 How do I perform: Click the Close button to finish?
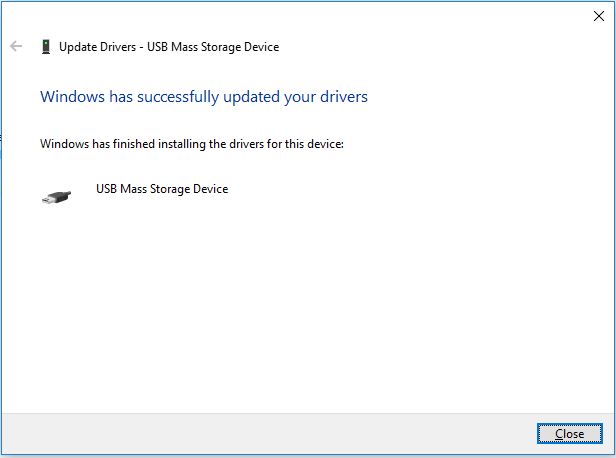click(x=569, y=434)
